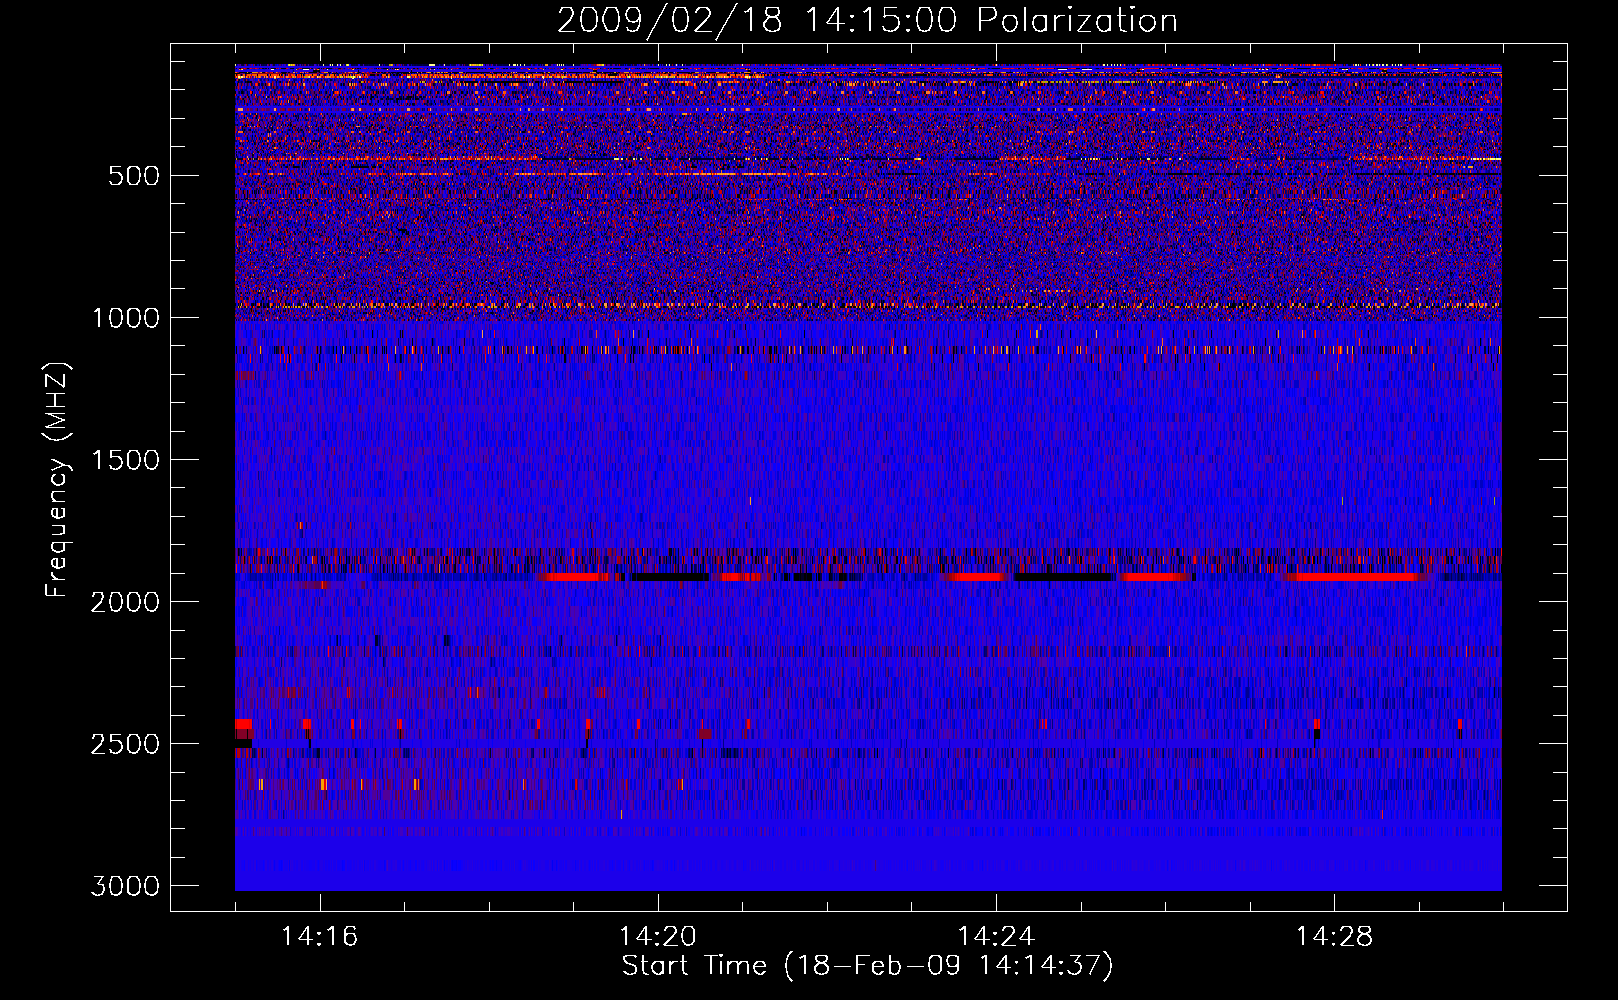The width and height of the screenshot is (1618, 1000).
Task: Click the 500 frequency tick label
Action: pos(134,176)
